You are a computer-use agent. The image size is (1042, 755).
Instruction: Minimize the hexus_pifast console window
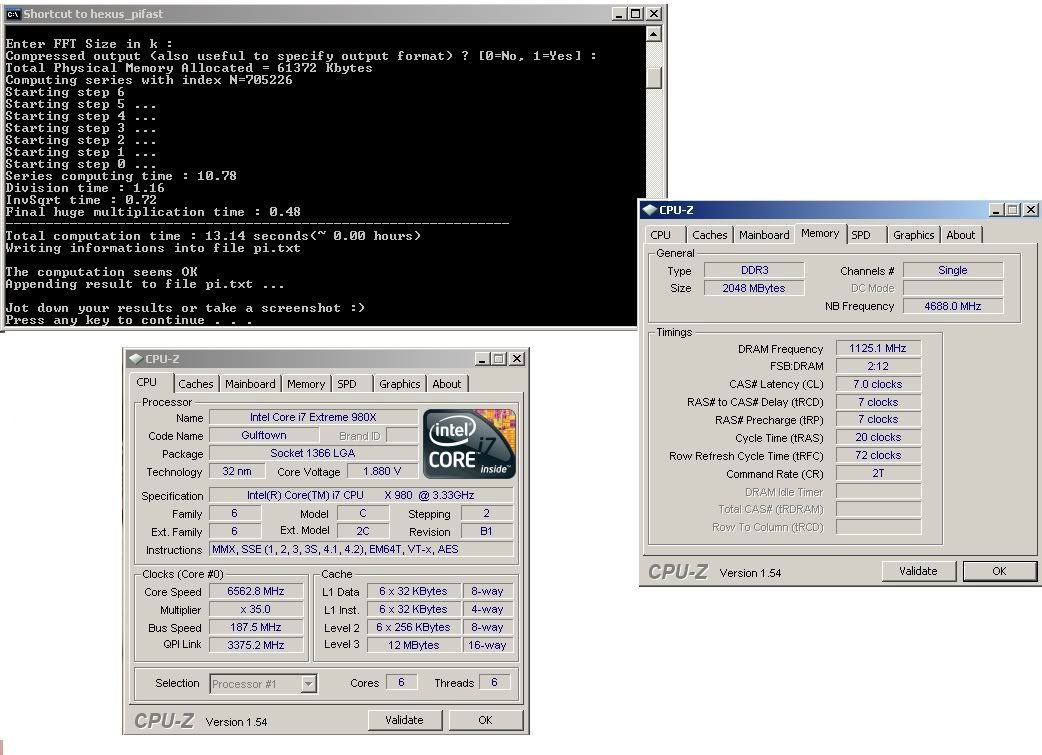point(619,14)
